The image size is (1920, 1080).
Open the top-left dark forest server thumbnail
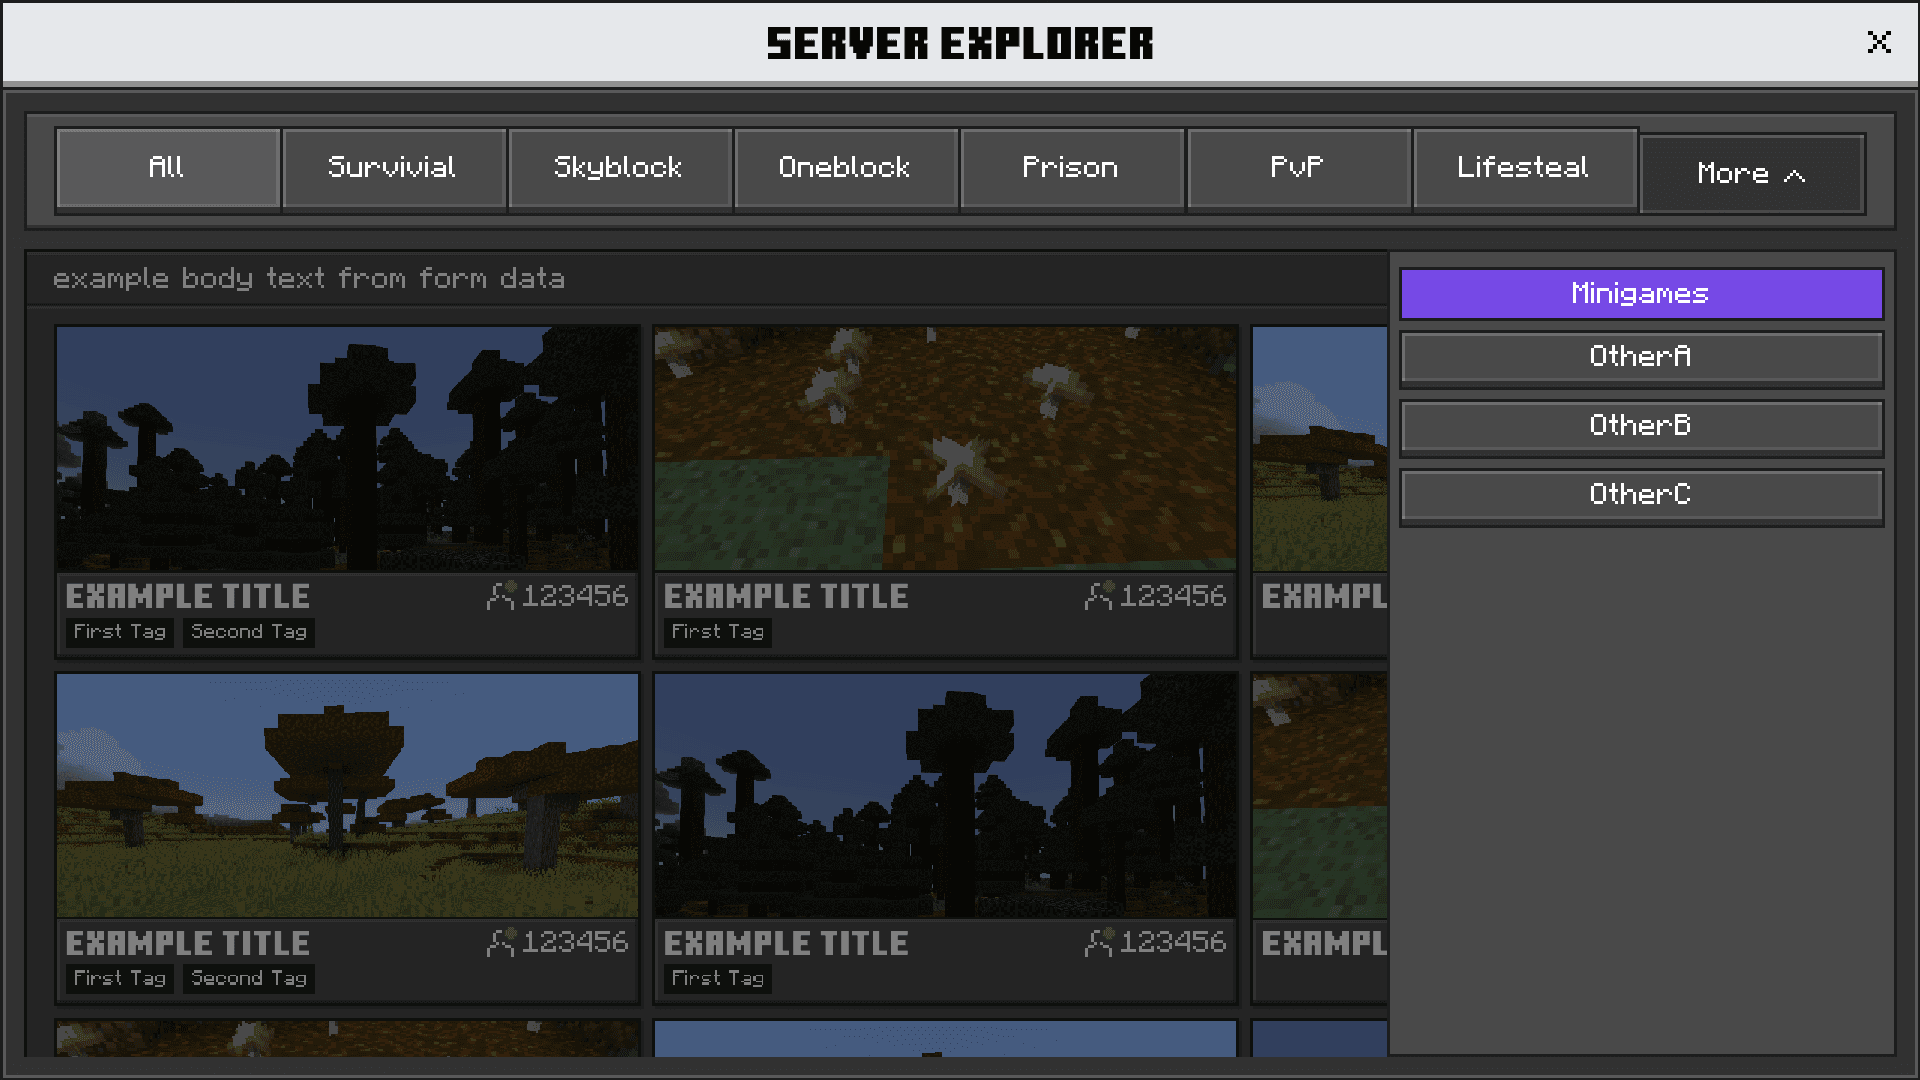point(347,449)
